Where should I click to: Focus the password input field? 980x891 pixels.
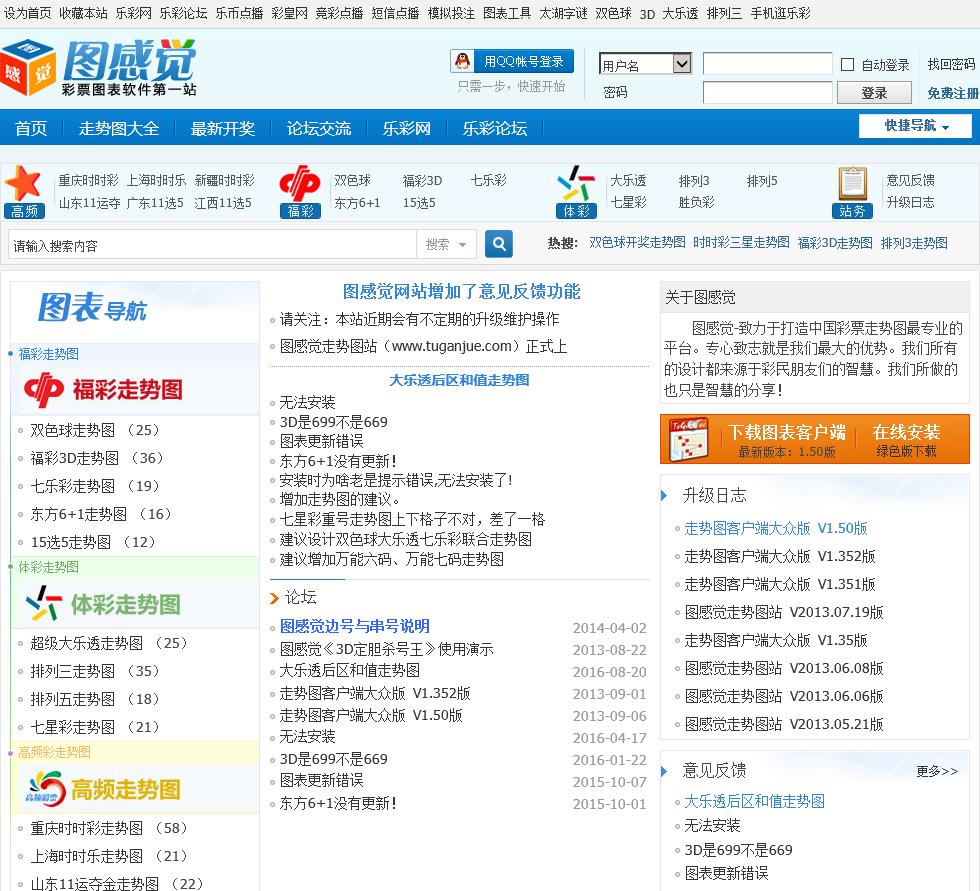click(768, 92)
